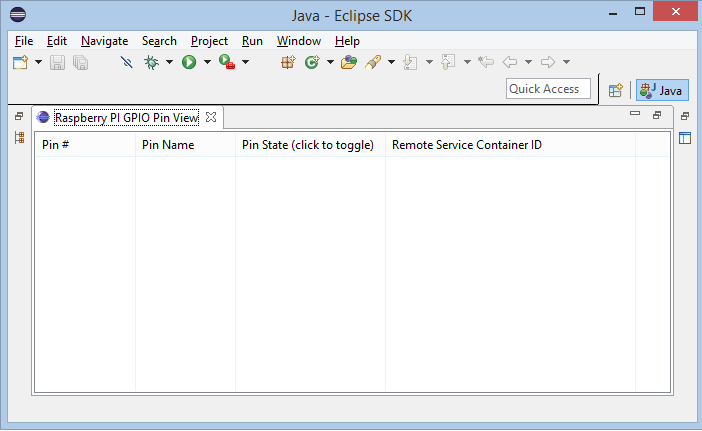Image resolution: width=702 pixels, height=431 pixels.
Task: Click the New Java Package icon
Action: click(288, 62)
